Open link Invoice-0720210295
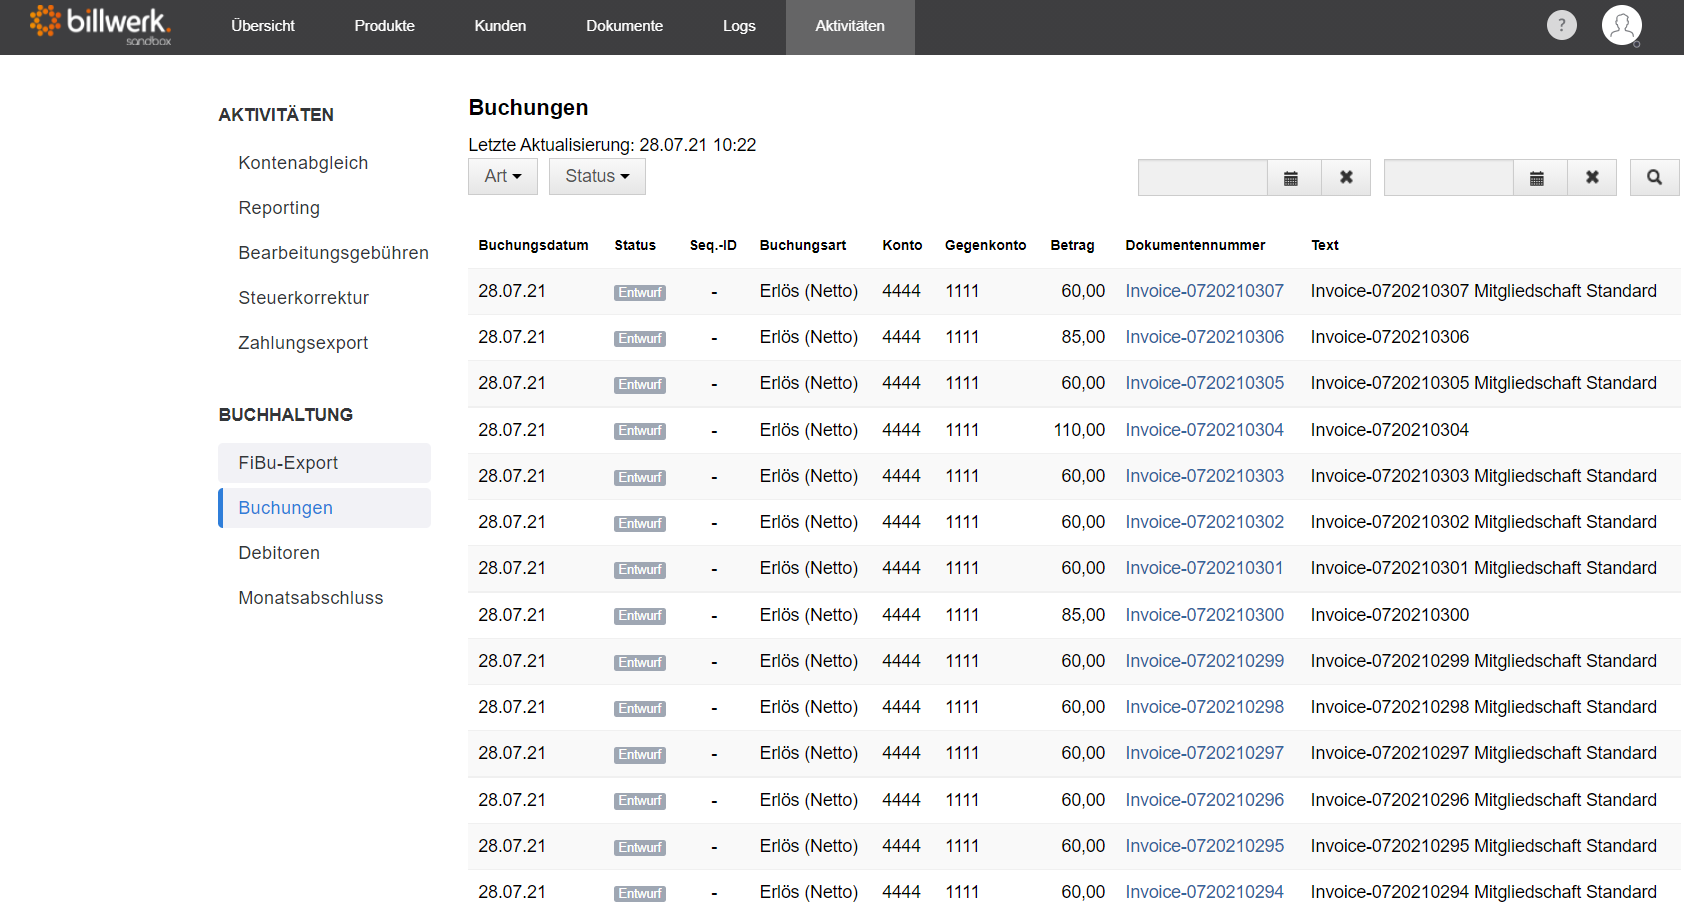Viewport: 1684px width, 908px height. [x=1204, y=846]
